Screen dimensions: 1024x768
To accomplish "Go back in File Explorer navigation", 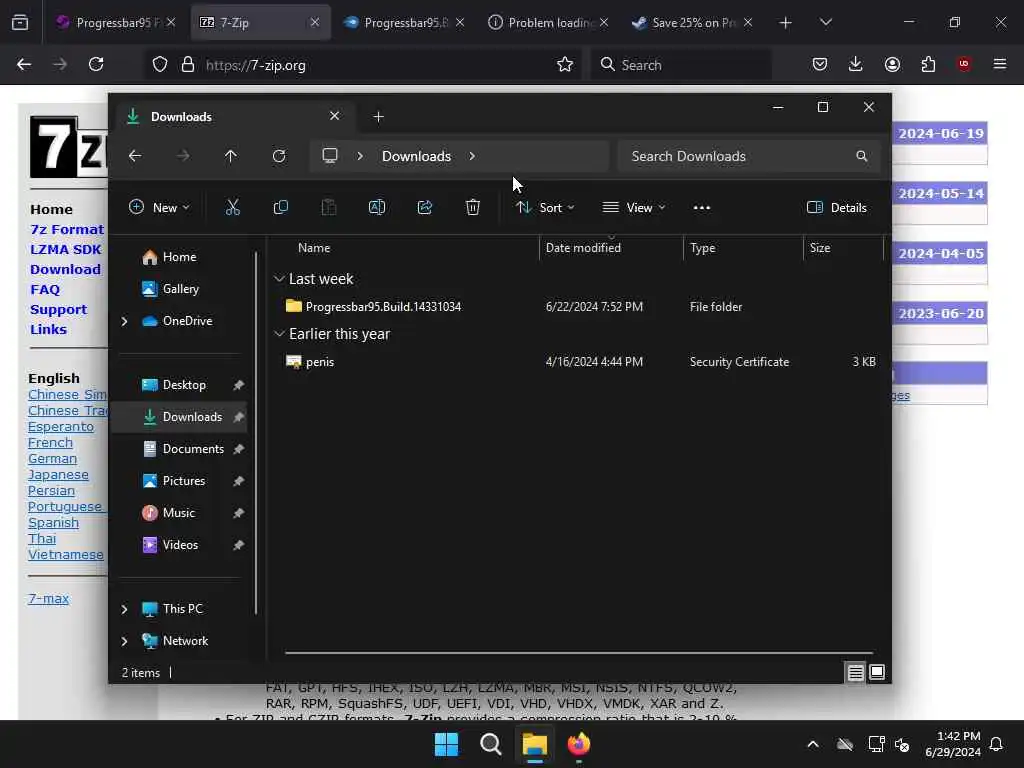I will (x=135, y=156).
